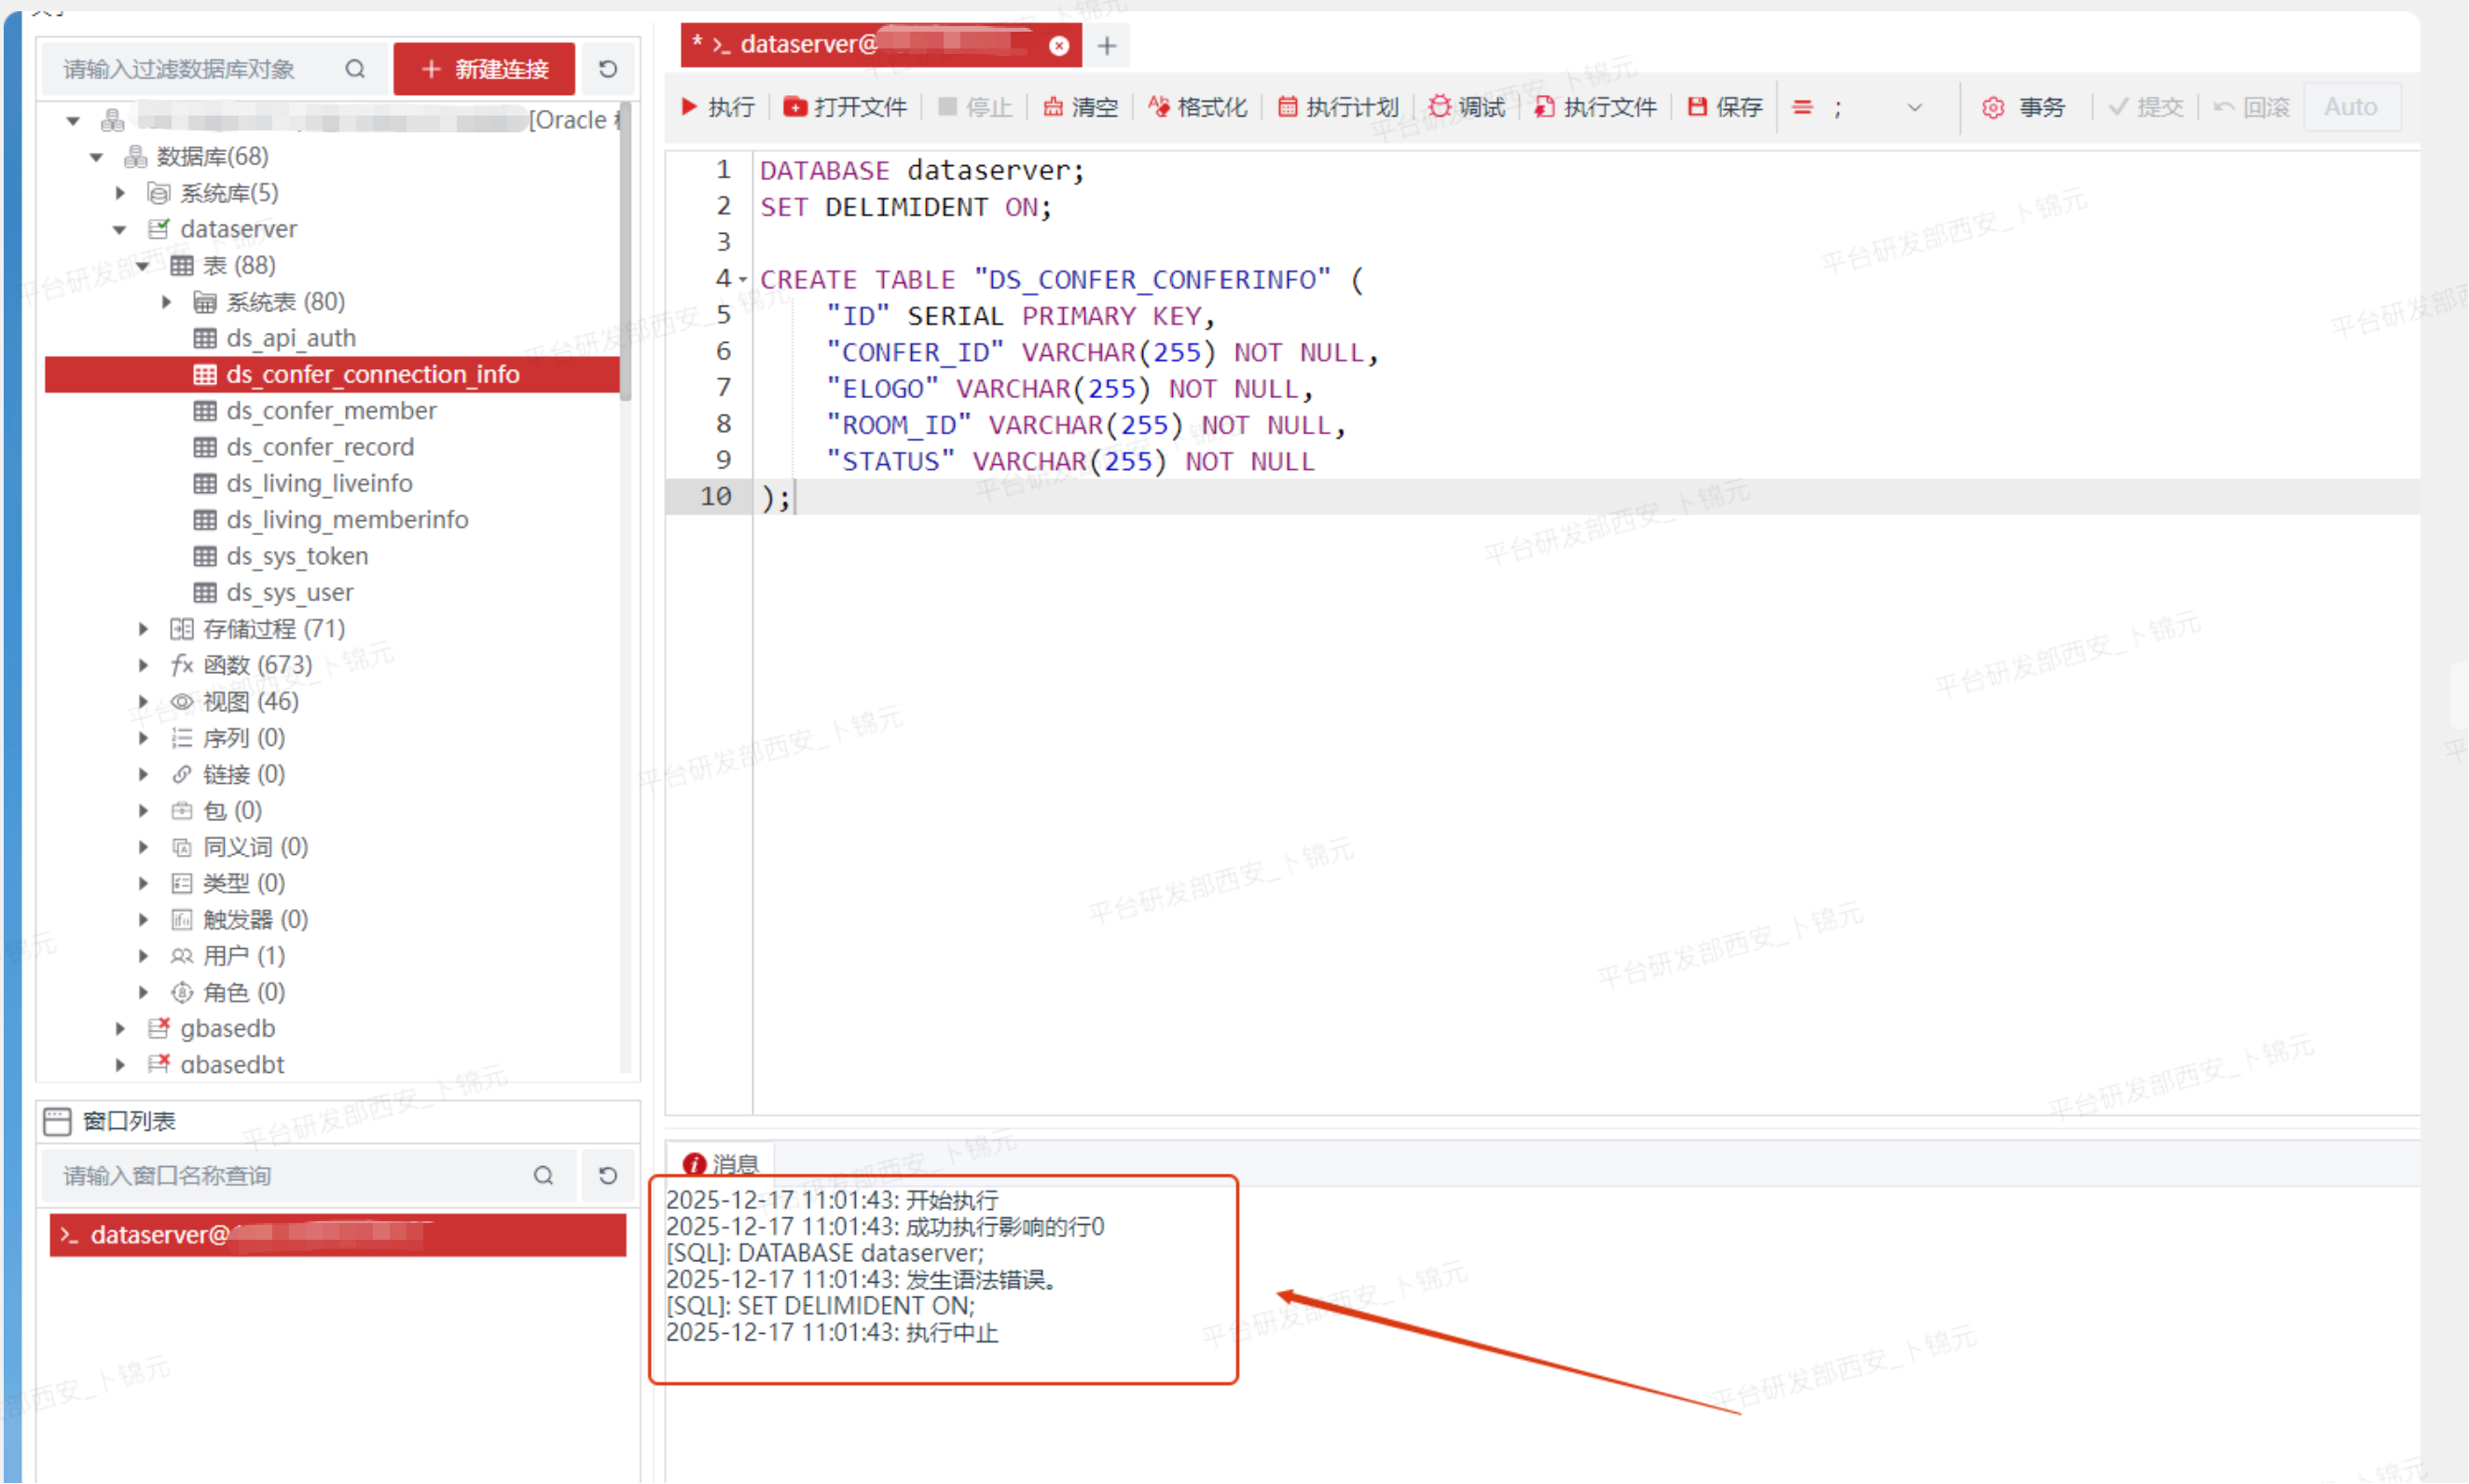Select the 序列 (0) sequences node
Image resolution: width=2469 pixels, height=1484 pixels.
tap(244, 738)
